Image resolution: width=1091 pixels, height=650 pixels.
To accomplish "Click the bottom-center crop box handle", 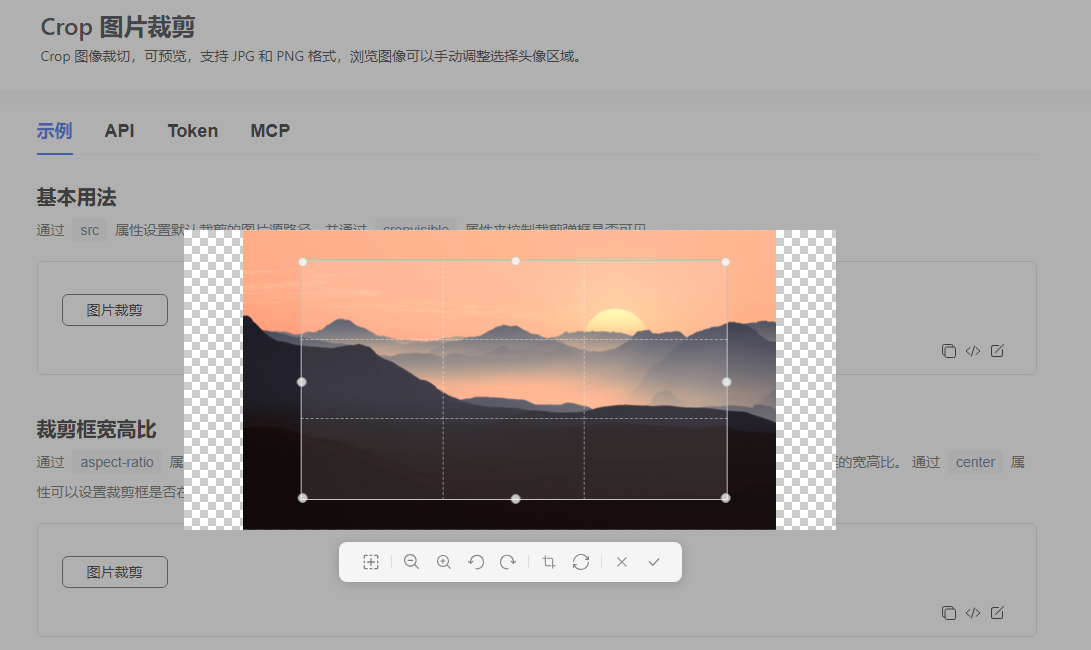I will point(516,499).
